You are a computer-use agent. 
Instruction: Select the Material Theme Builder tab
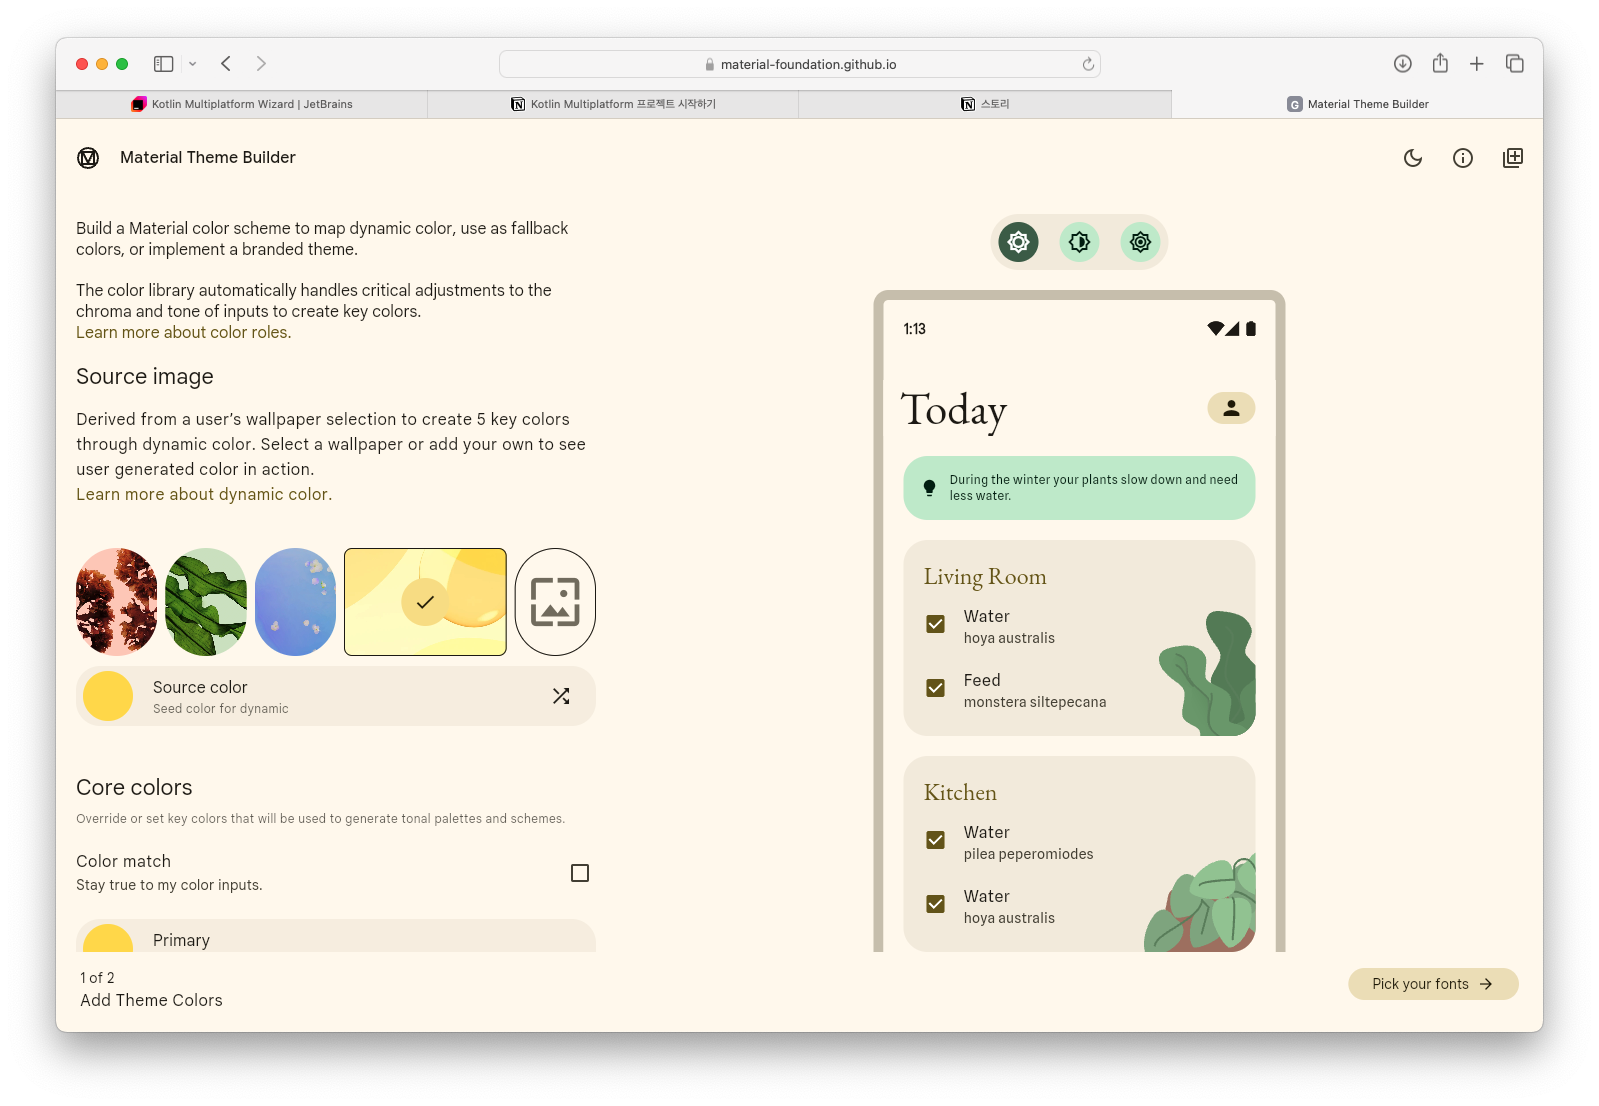click(1357, 104)
